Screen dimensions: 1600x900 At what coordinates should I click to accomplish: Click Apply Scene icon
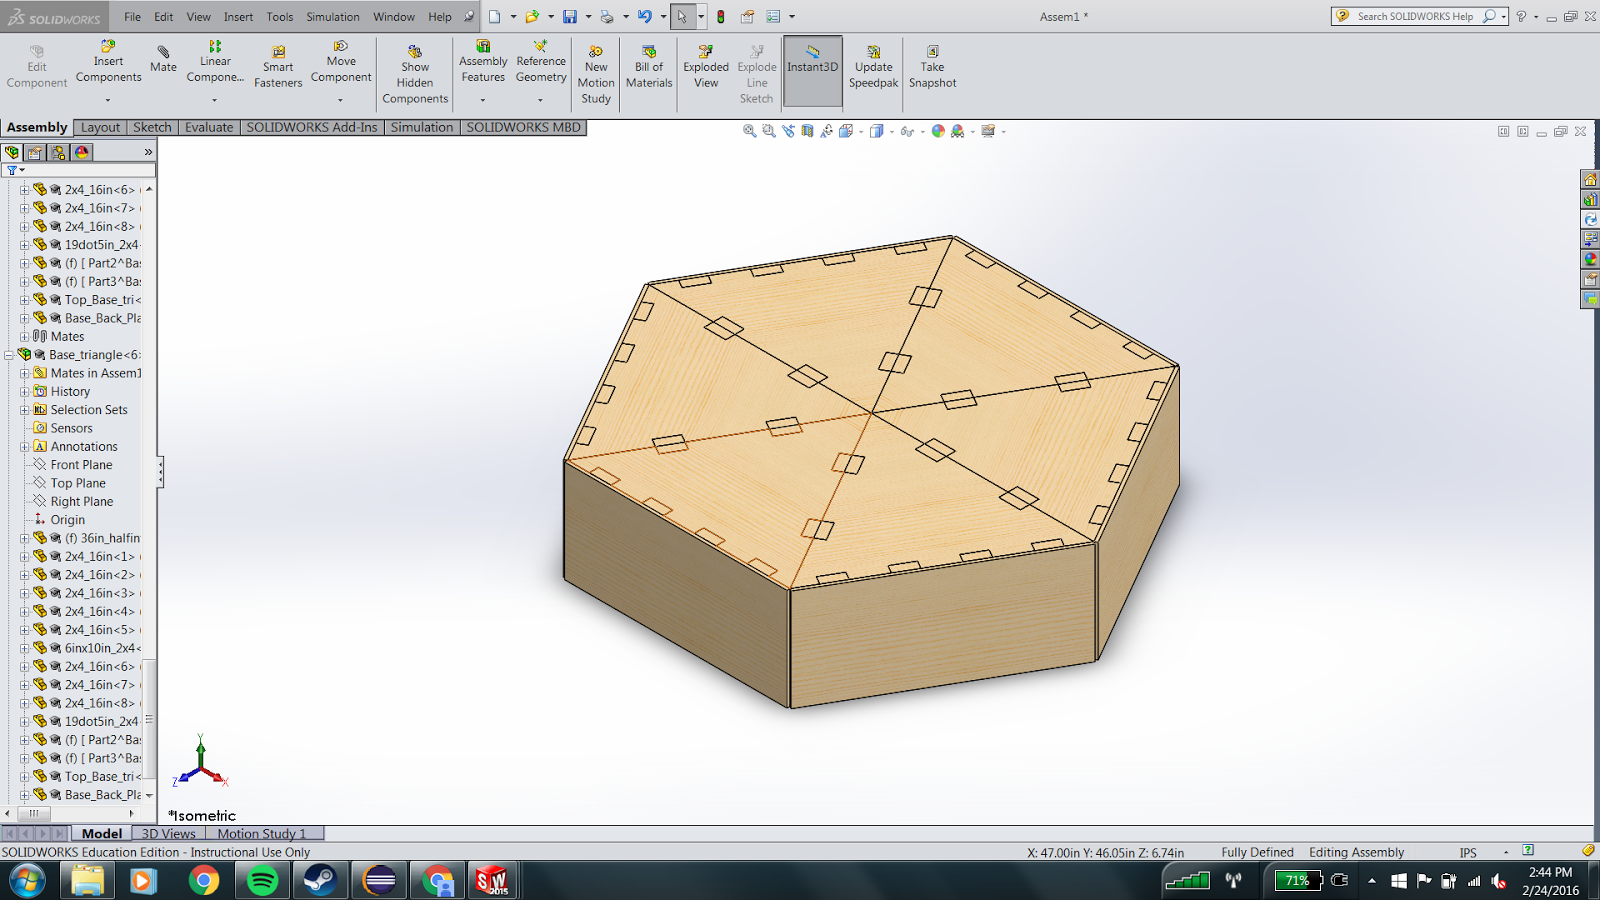pos(957,131)
